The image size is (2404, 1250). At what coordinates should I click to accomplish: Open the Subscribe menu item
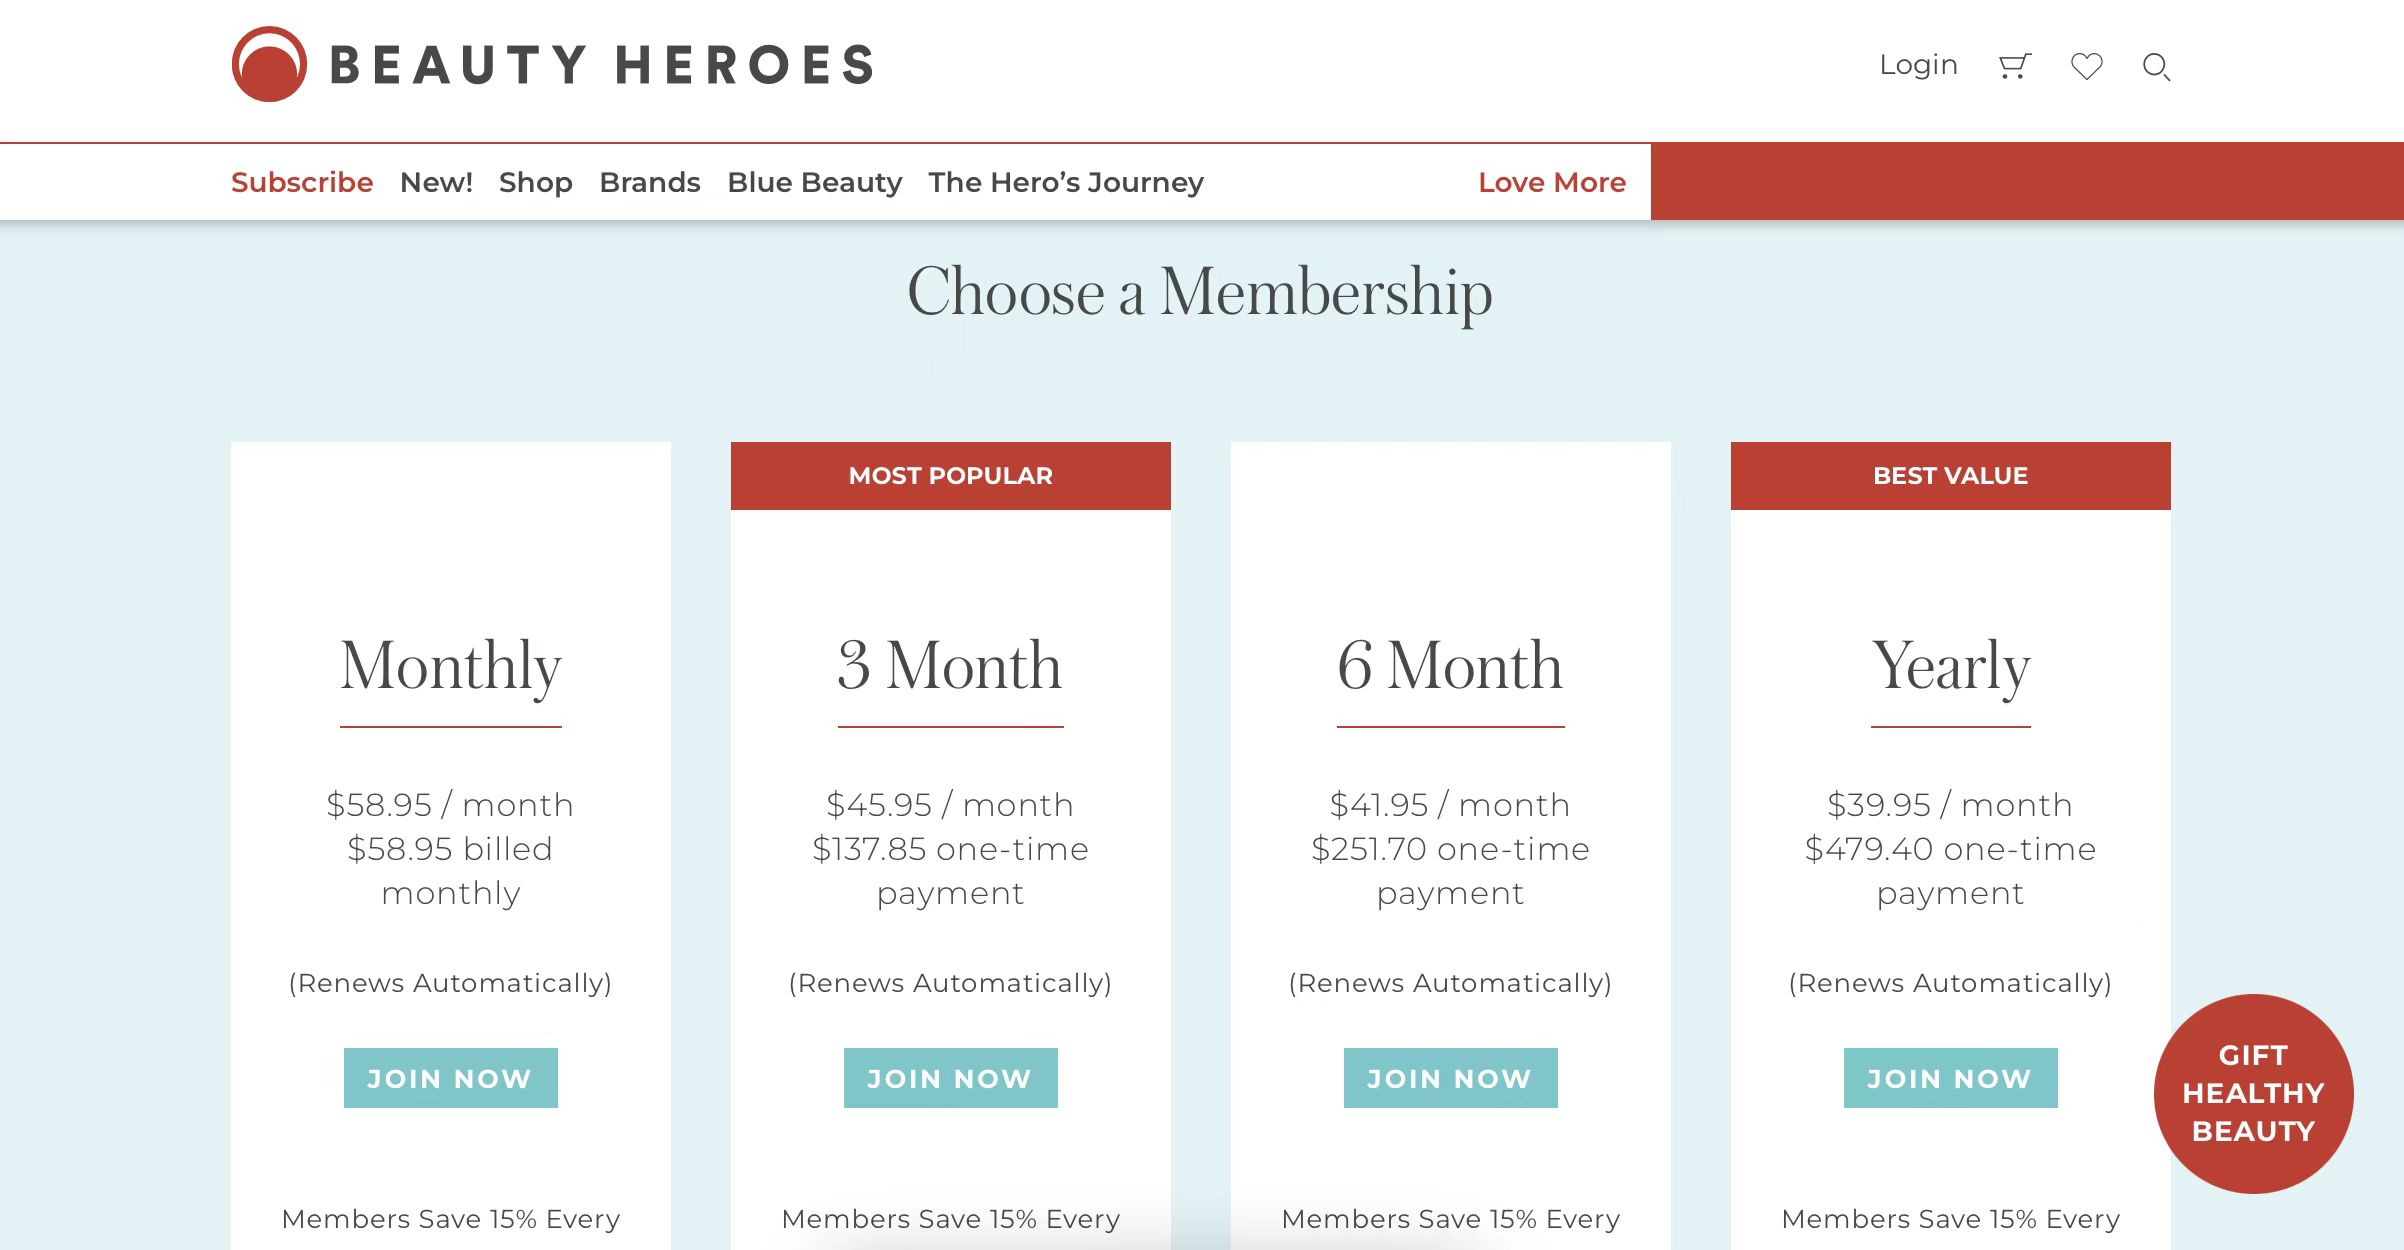pos(302,182)
